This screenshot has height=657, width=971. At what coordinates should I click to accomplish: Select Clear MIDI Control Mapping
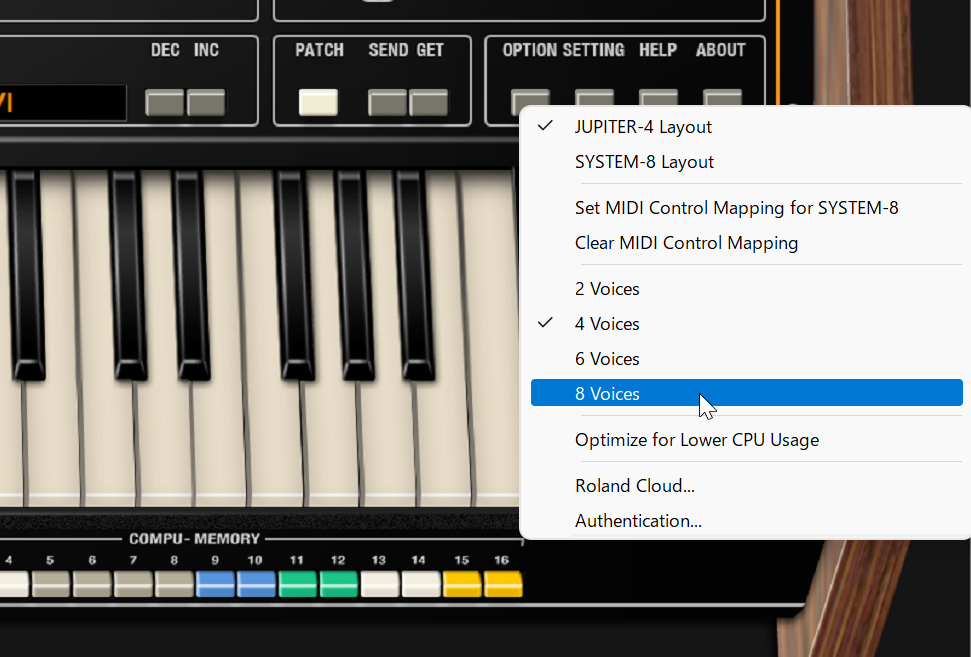click(x=746, y=243)
